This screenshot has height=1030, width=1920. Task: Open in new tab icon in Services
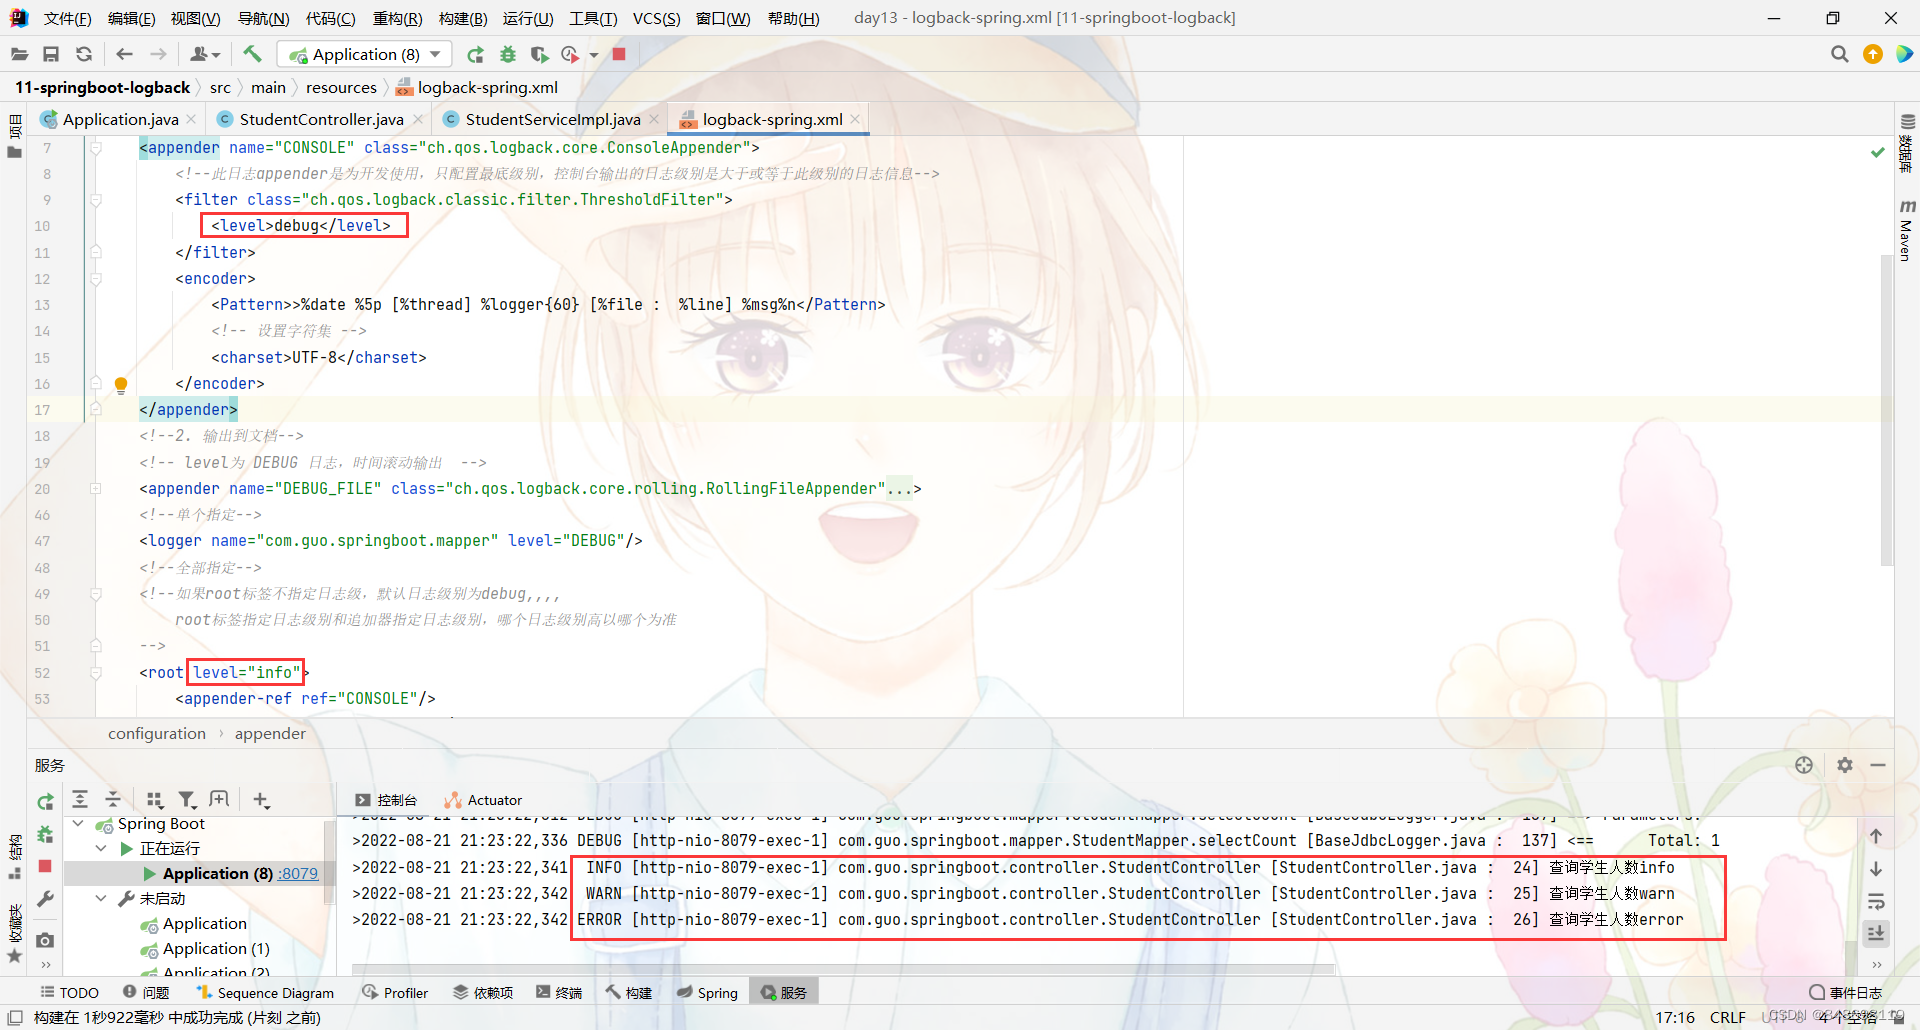pyautogui.click(x=219, y=799)
